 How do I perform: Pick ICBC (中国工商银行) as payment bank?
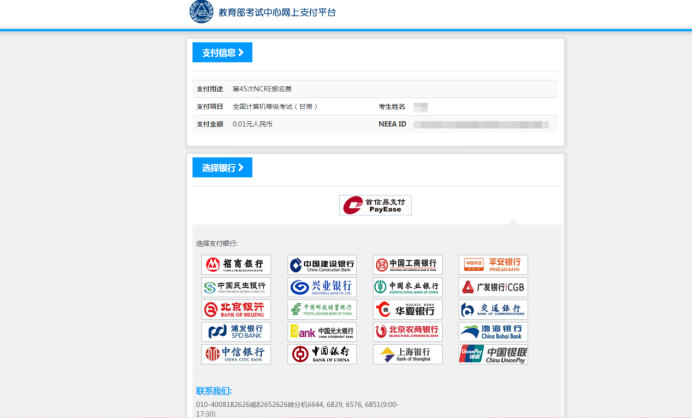[407, 265]
